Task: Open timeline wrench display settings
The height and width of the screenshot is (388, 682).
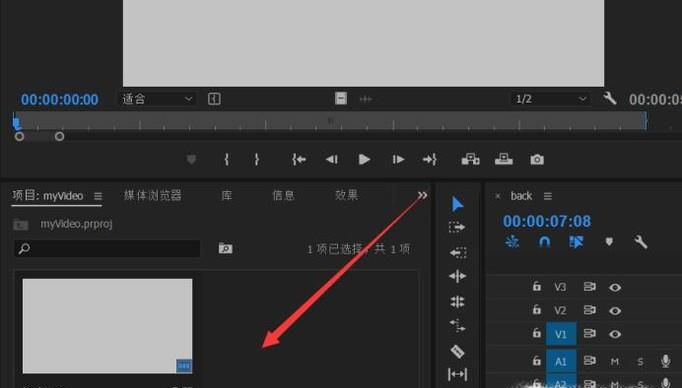Action: click(x=640, y=242)
